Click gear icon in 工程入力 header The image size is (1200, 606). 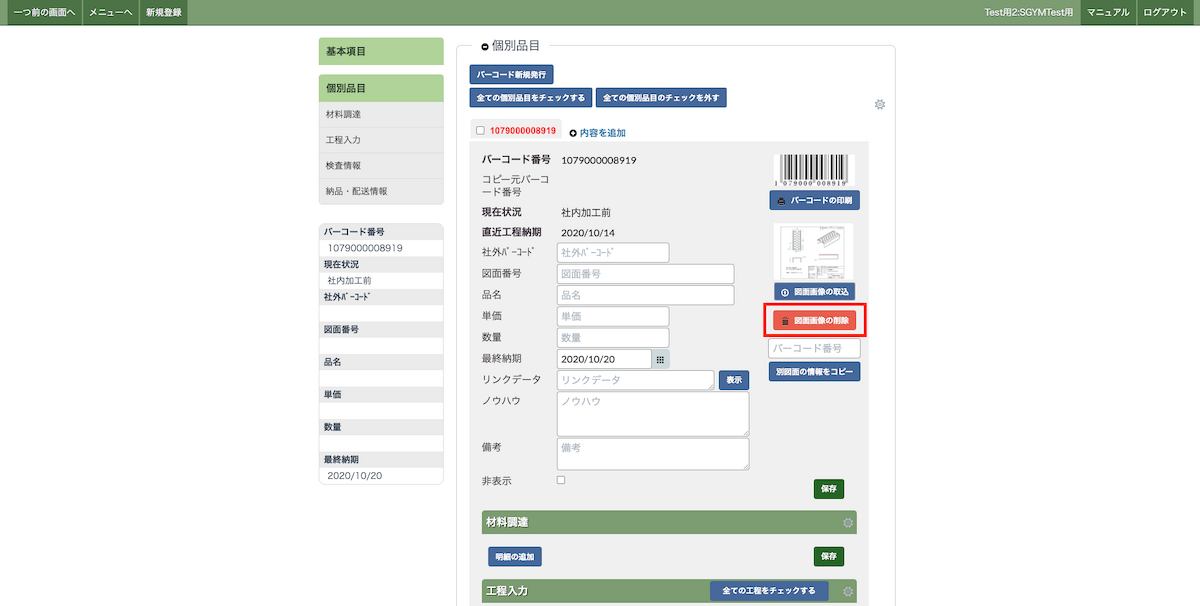point(848,591)
